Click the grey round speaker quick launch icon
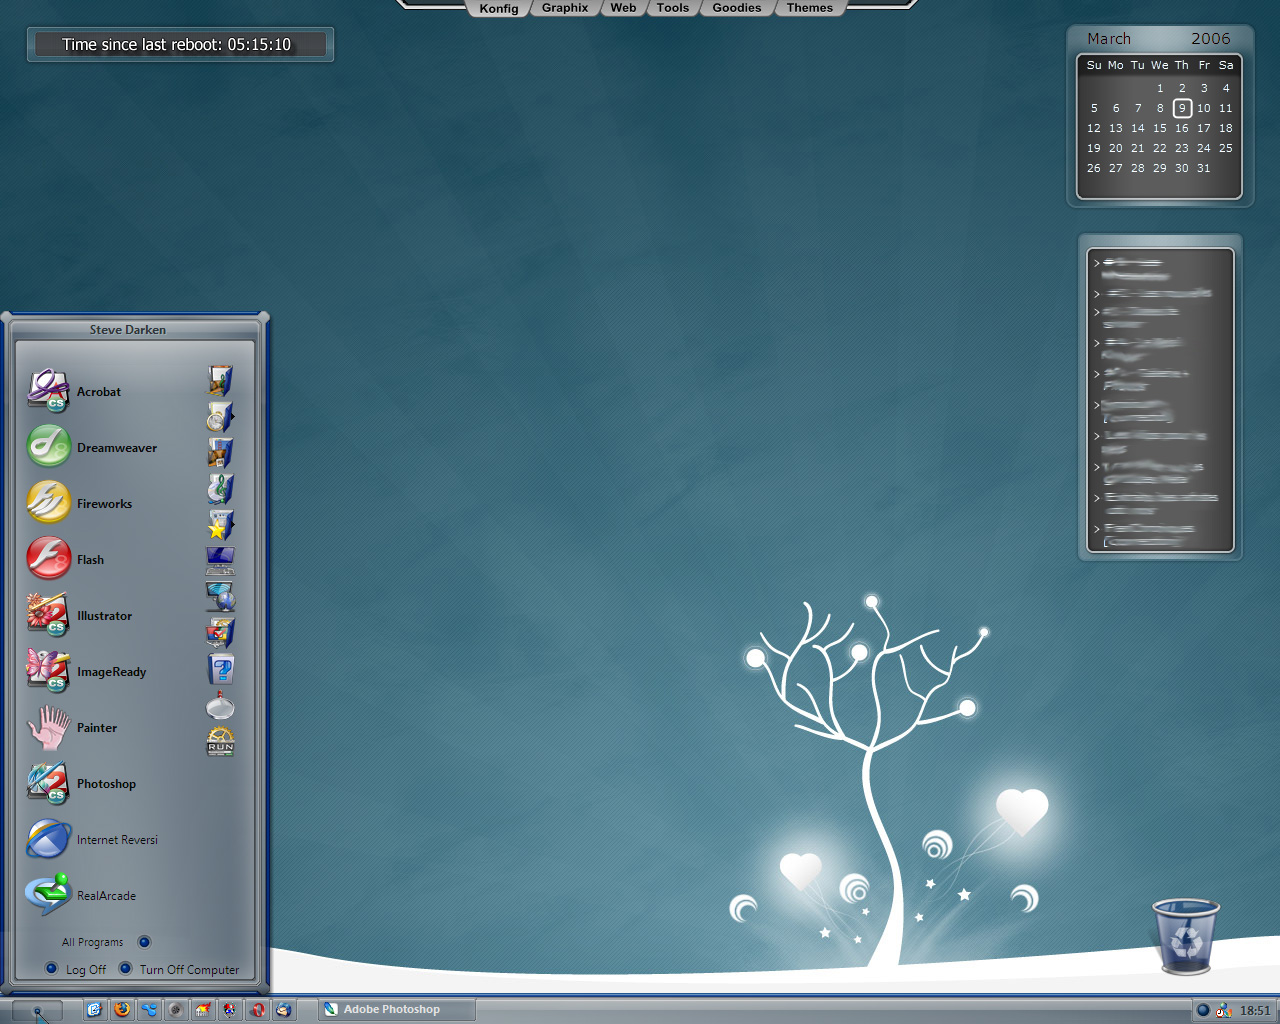Image resolution: width=1280 pixels, height=1024 pixels. click(176, 1009)
